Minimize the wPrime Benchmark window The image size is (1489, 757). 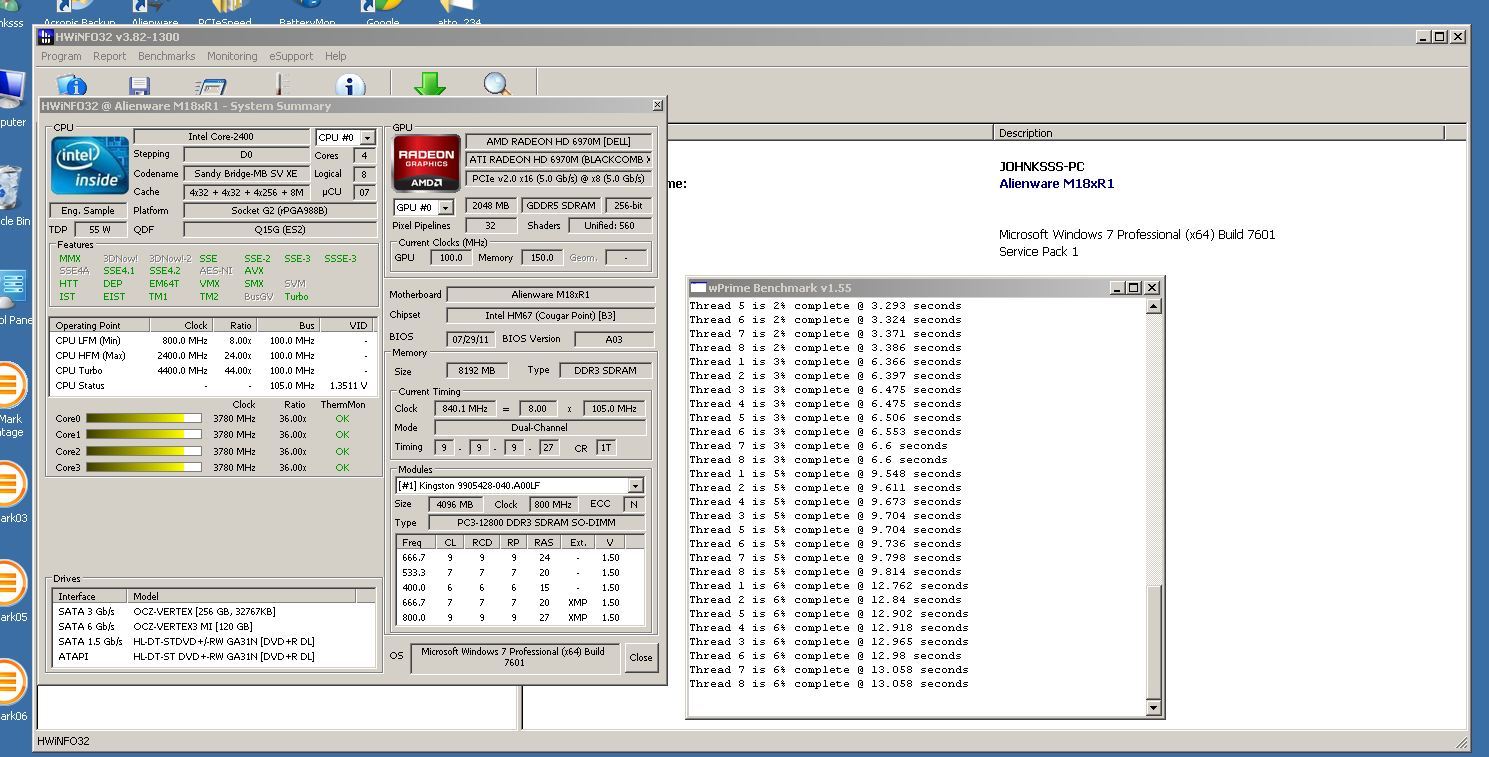tap(1116, 288)
